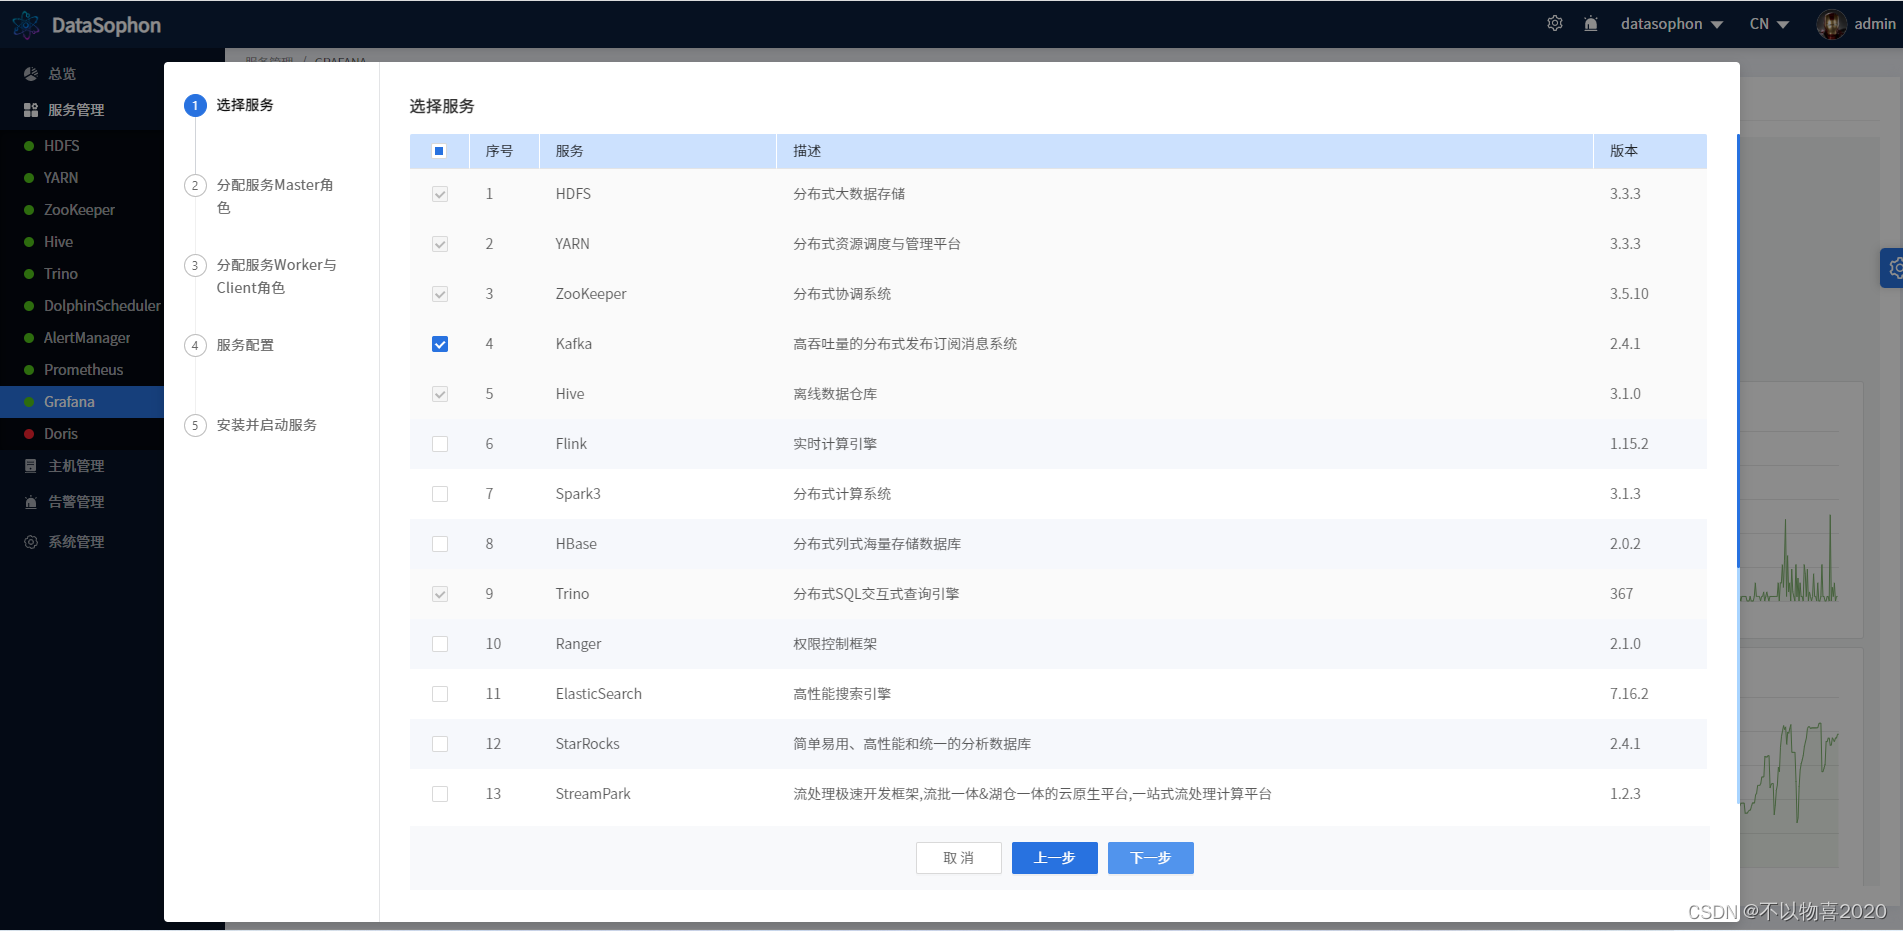1903x931 pixels.
Task: Click the 主机管理 sidebar icon
Action: [31, 466]
